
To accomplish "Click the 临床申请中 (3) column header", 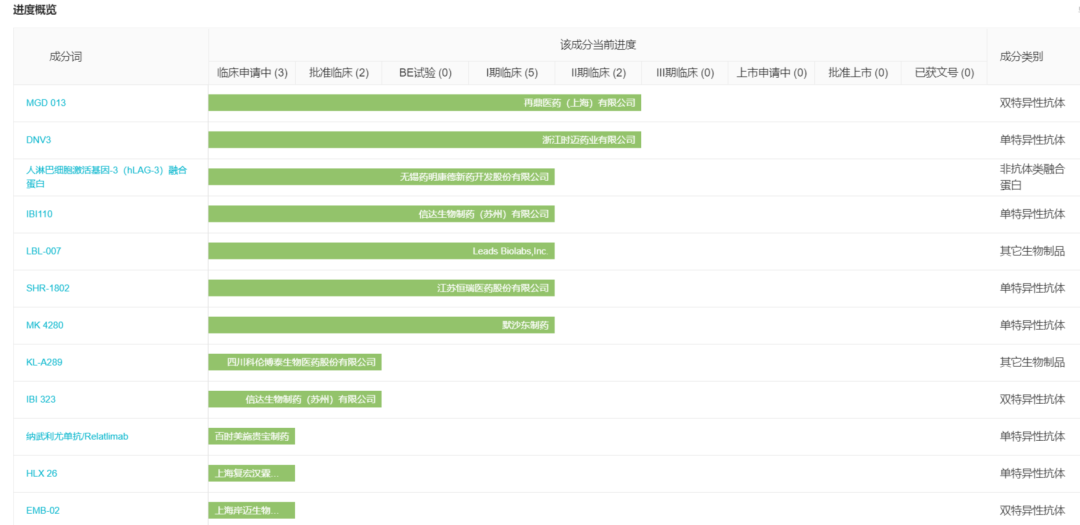I will (252, 73).
